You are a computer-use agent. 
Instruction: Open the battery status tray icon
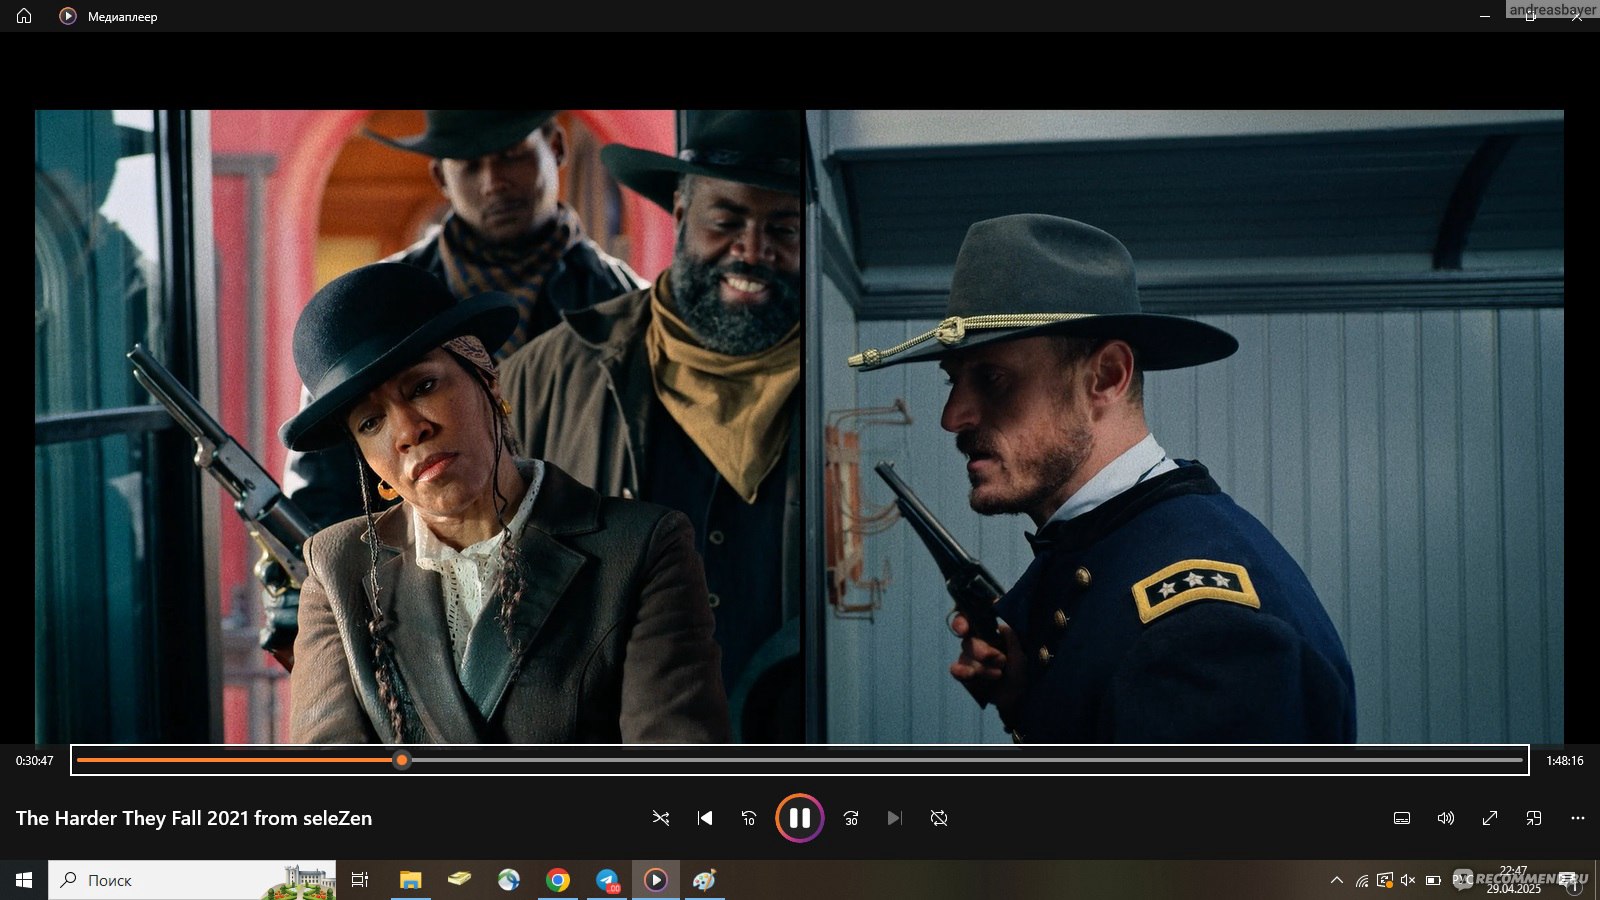click(x=1433, y=880)
